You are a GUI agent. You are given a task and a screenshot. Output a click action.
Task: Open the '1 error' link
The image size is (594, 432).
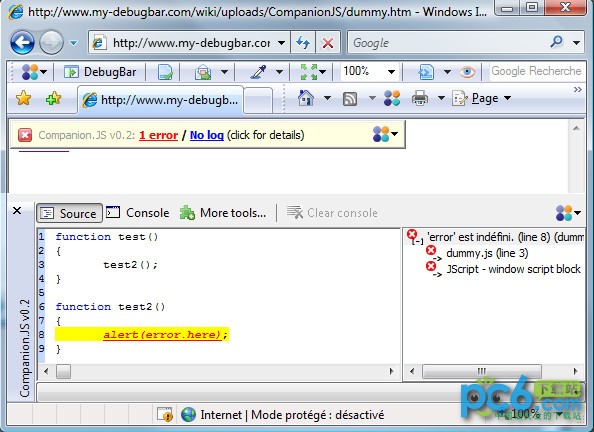(x=158, y=135)
